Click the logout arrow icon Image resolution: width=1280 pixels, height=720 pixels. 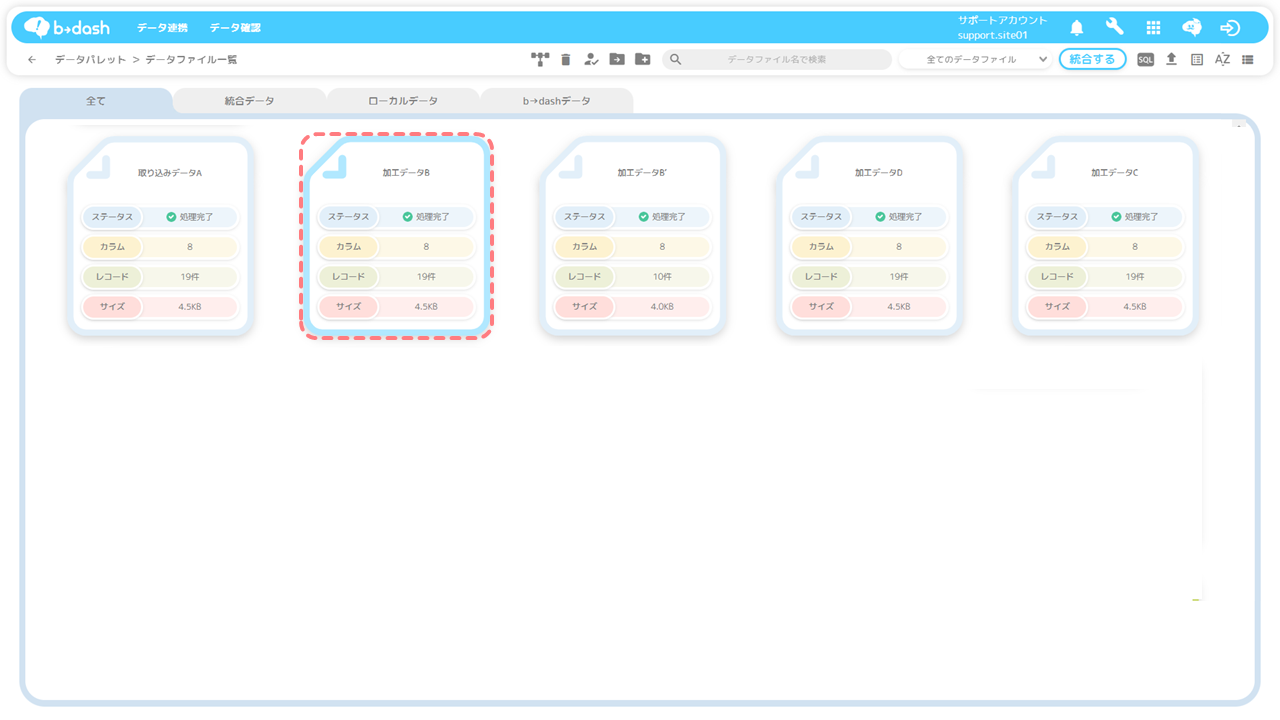point(1230,28)
